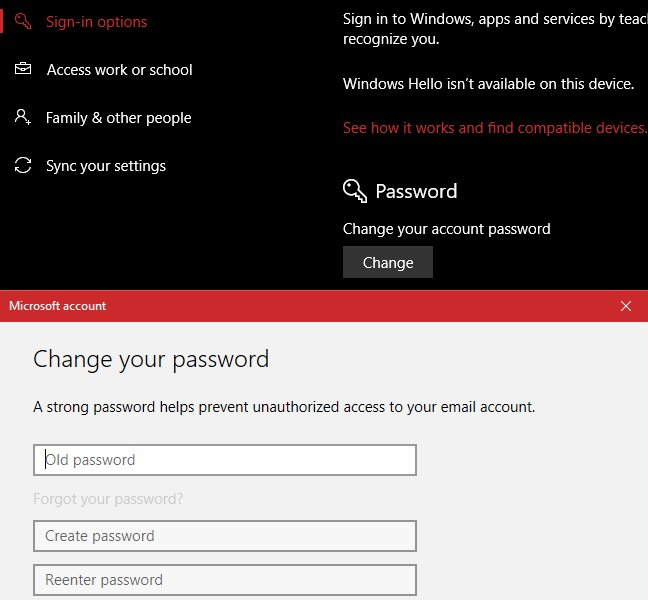Open the Sign-in options page label
648x600 pixels.
pos(96,22)
